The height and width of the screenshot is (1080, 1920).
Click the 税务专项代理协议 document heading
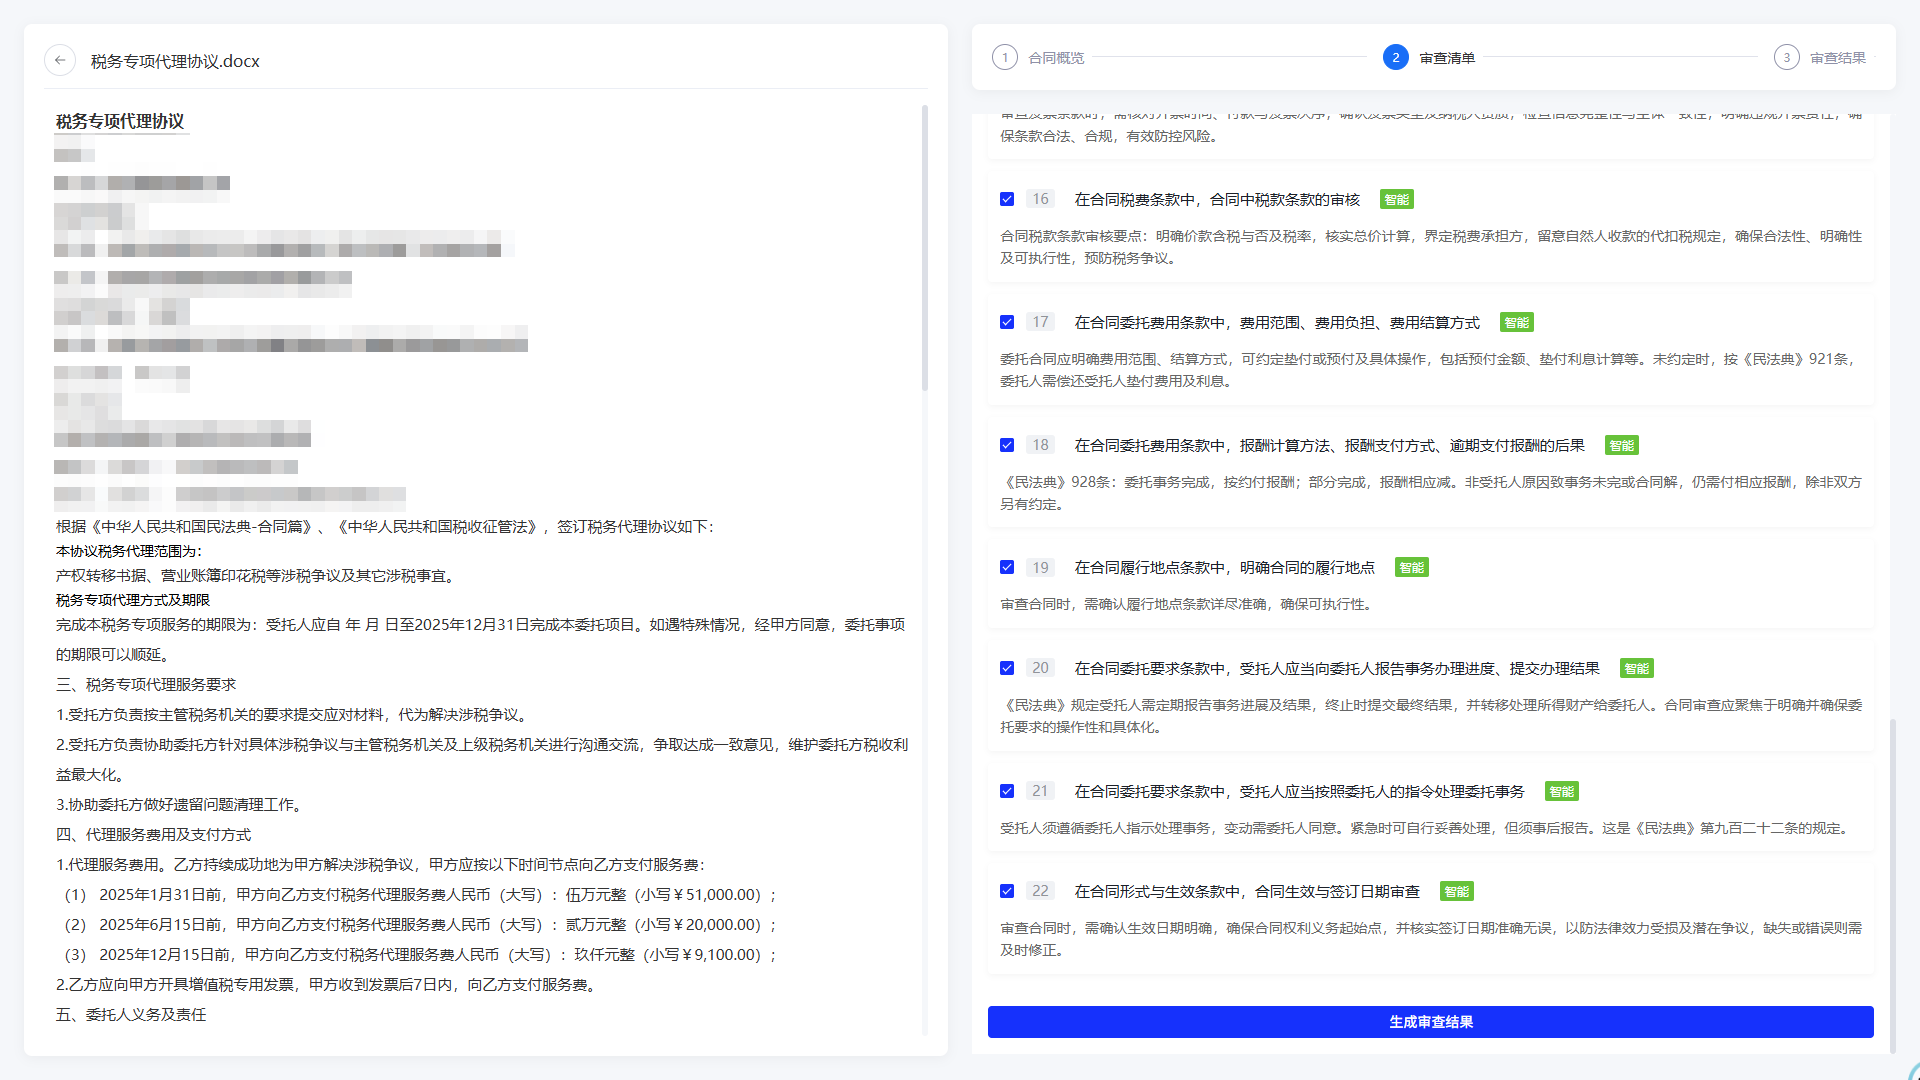(120, 122)
